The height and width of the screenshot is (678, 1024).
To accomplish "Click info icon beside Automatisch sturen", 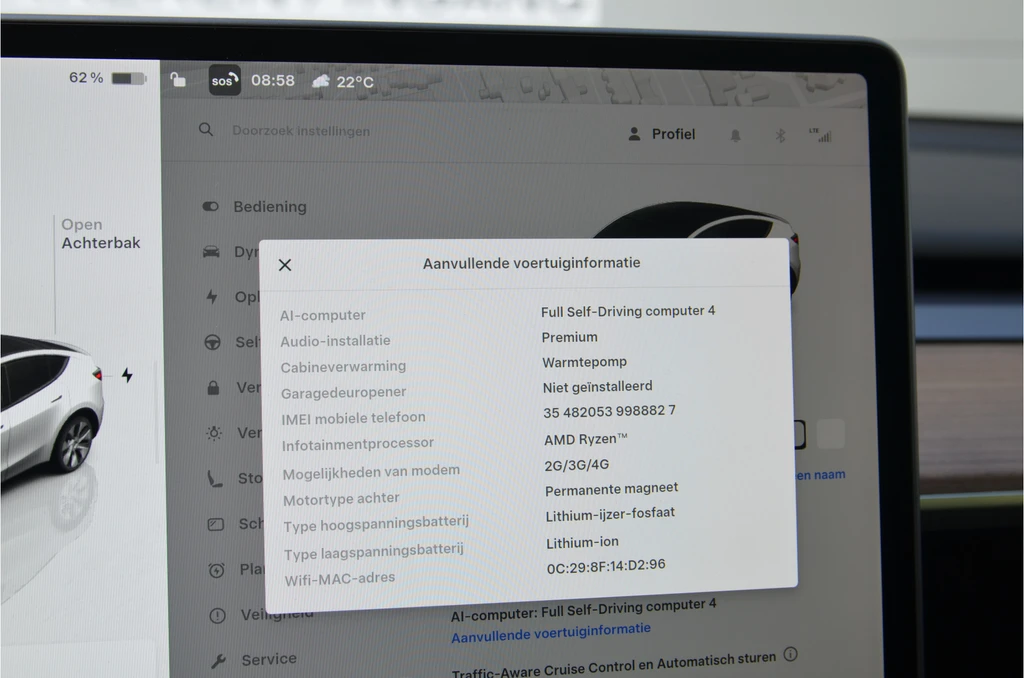I will [x=790, y=654].
